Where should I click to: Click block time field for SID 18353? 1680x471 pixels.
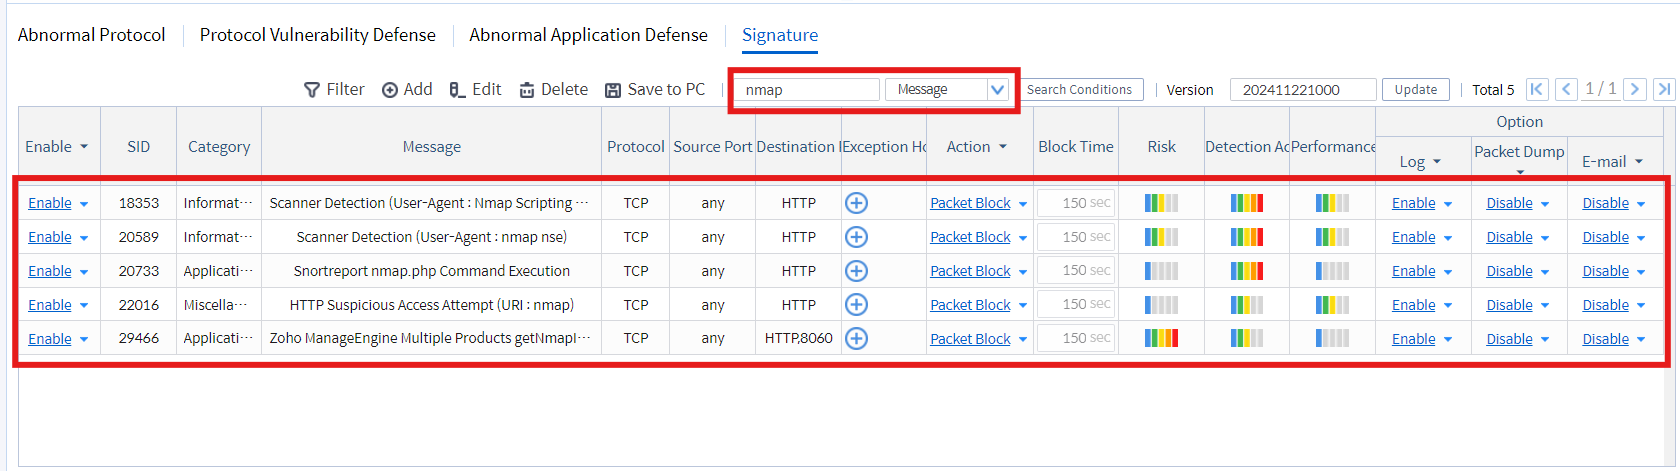coord(1076,203)
